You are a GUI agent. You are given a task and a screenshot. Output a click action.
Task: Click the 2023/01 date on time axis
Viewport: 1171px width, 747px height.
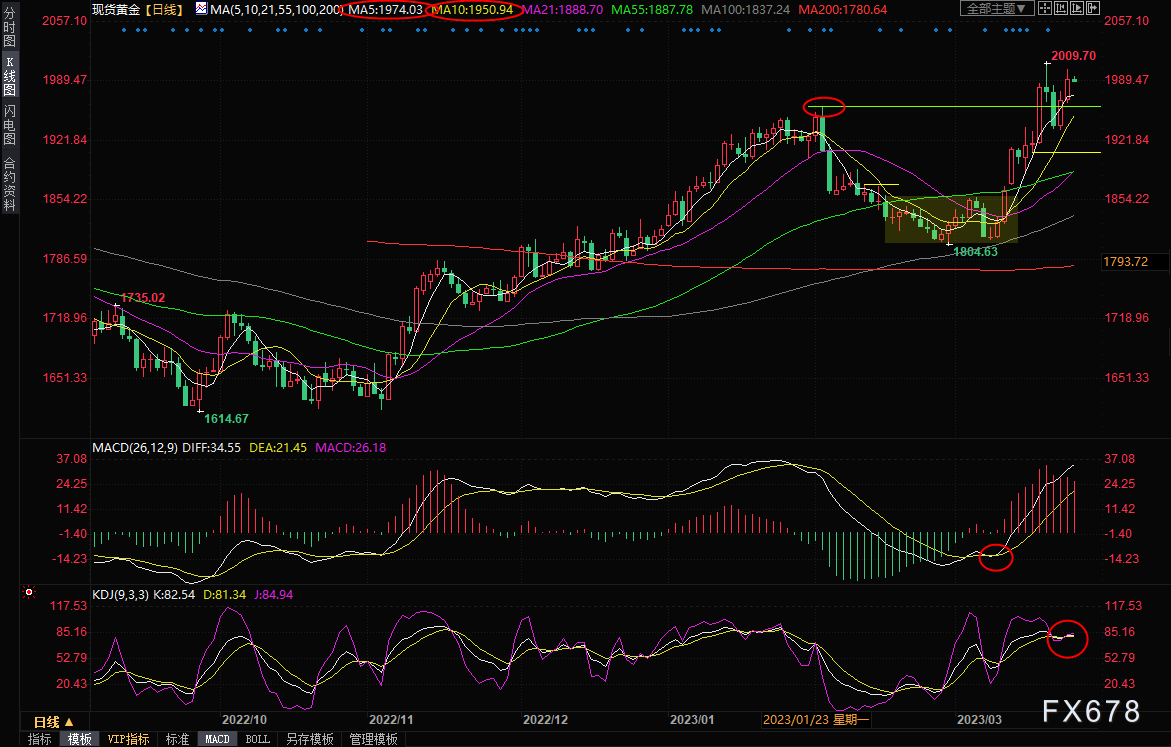(x=692, y=719)
